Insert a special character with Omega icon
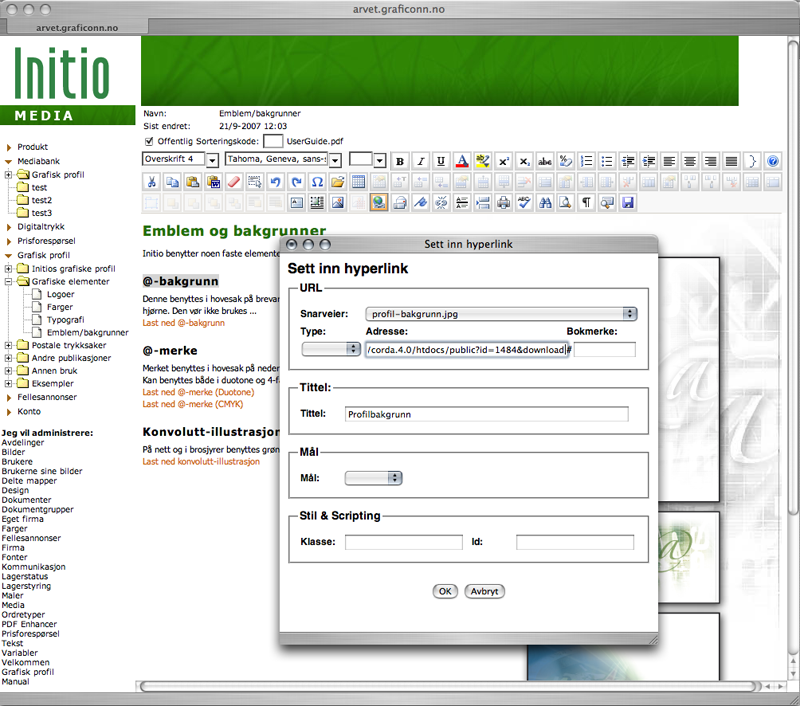Image resolution: width=800 pixels, height=706 pixels. pos(317,182)
